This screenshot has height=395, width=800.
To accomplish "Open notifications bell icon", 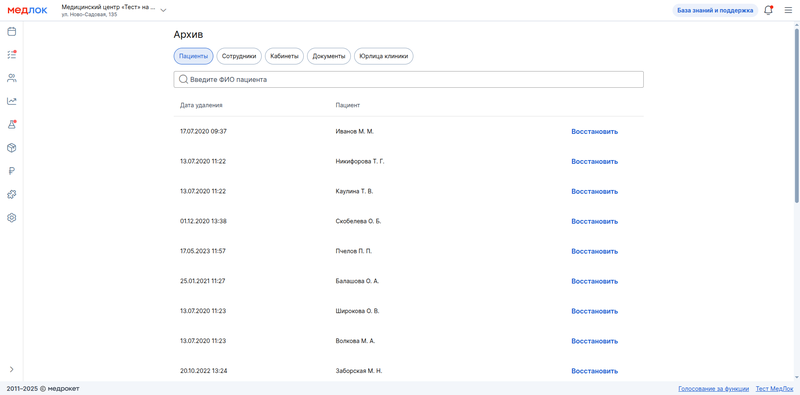I will point(768,10).
